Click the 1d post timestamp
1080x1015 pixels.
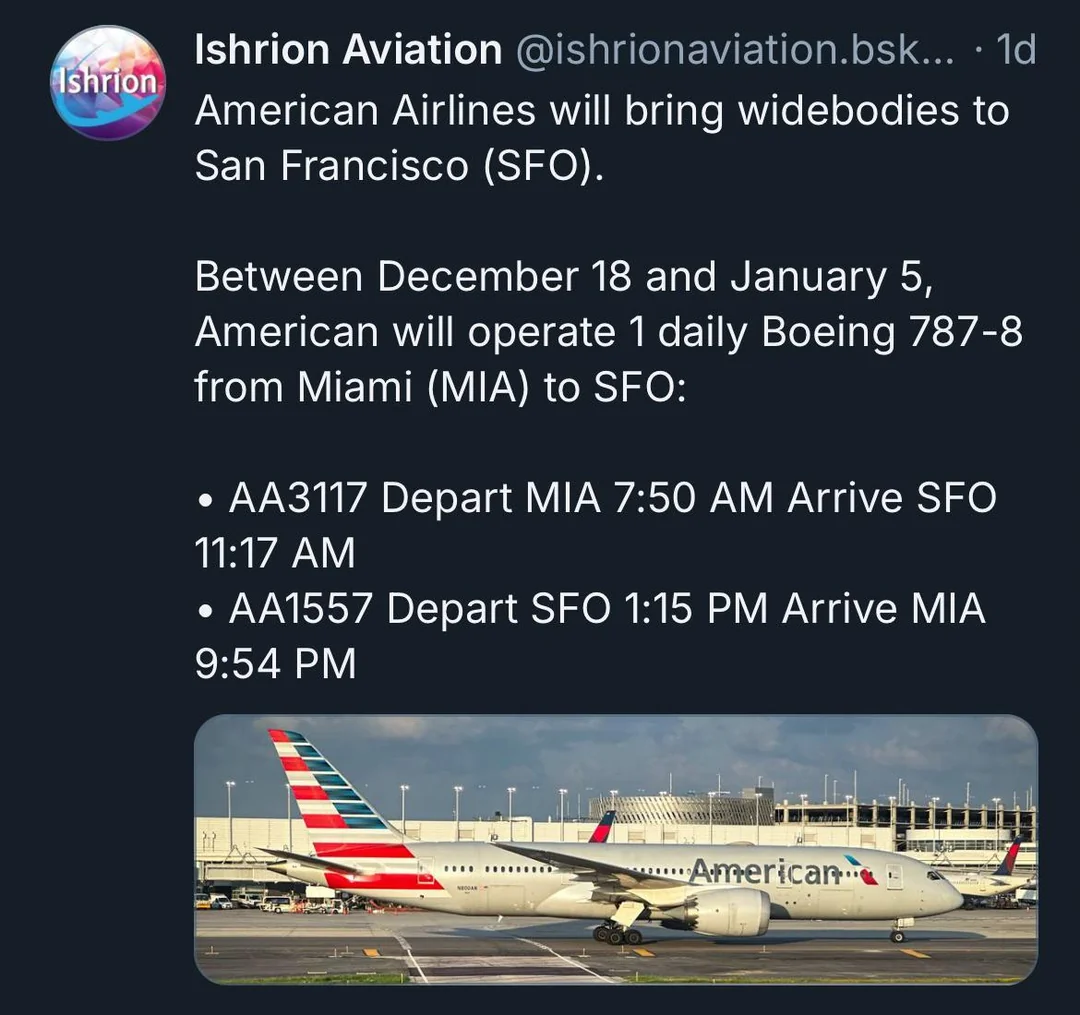point(1017,49)
